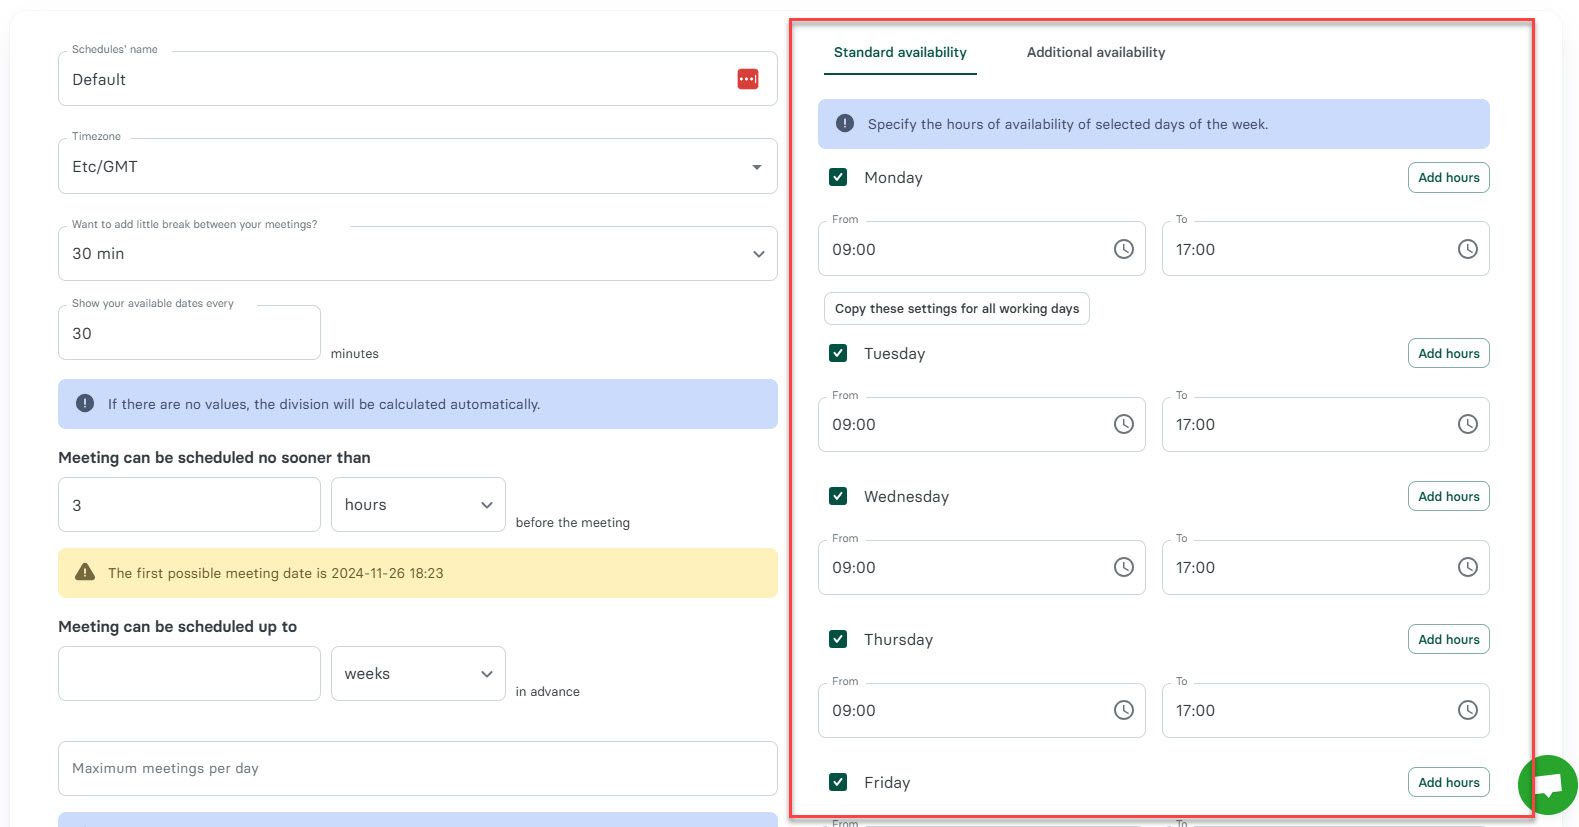
Task: Open clock picker for Monday To time
Action: point(1466,249)
